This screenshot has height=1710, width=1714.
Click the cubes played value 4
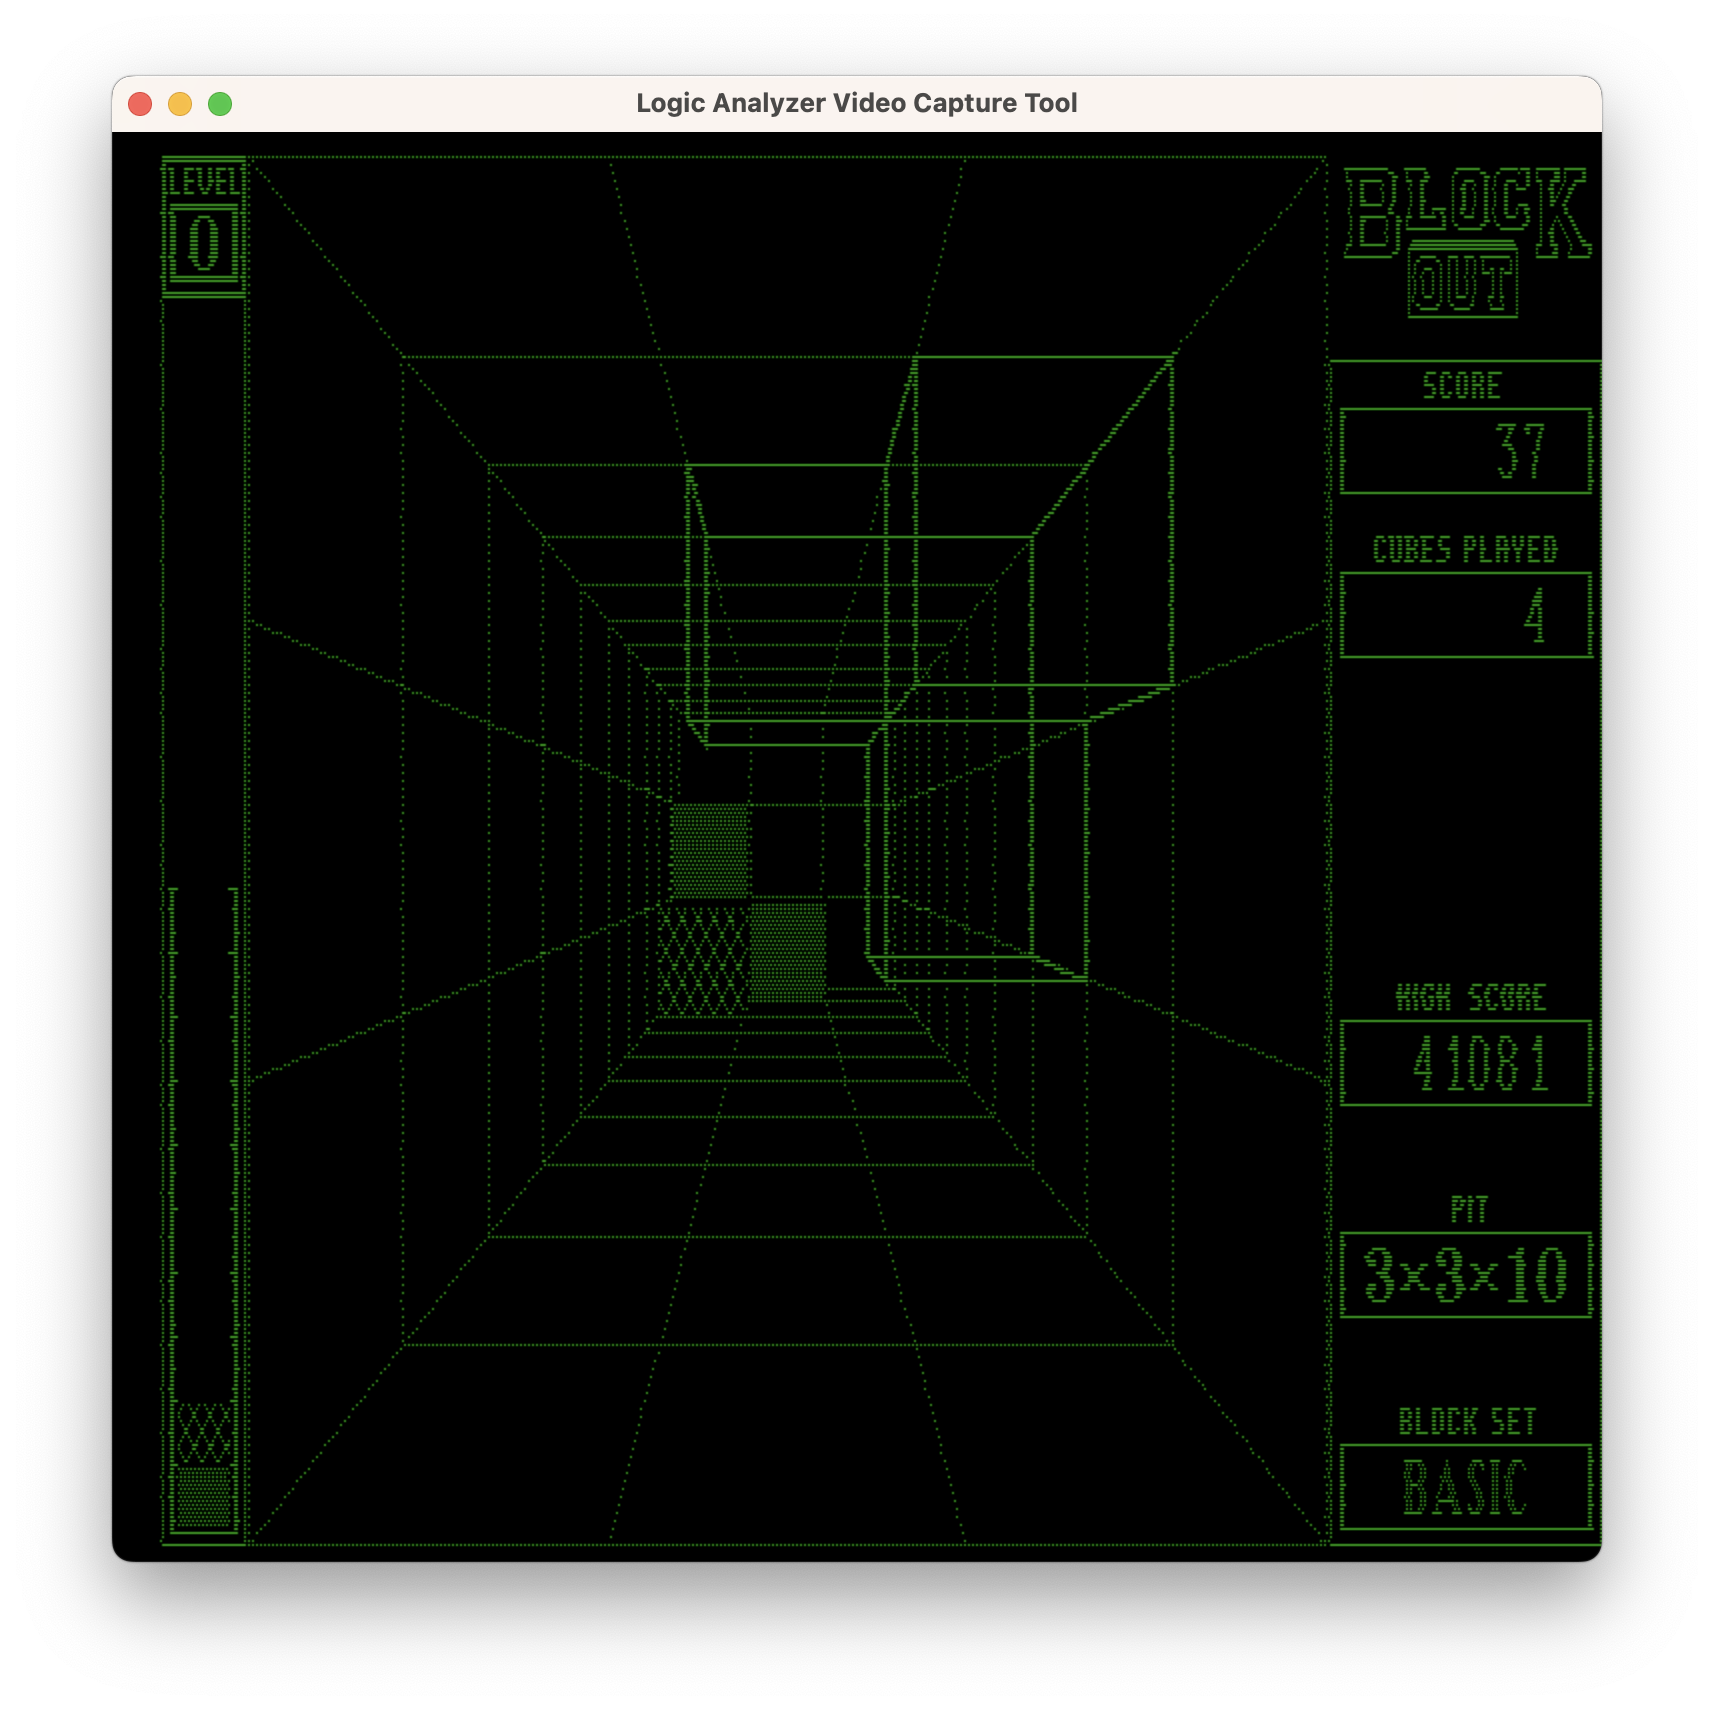1535,615
